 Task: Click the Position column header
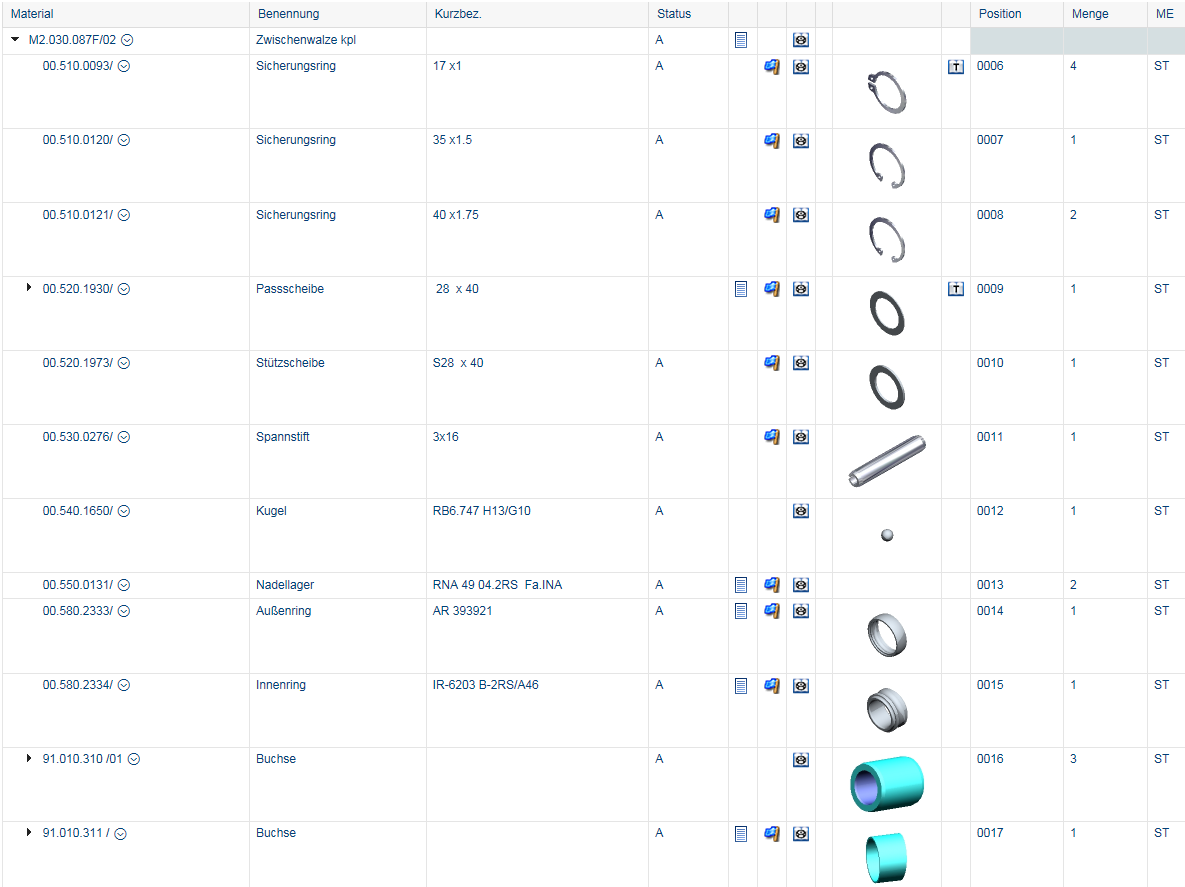click(x=1000, y=14)
